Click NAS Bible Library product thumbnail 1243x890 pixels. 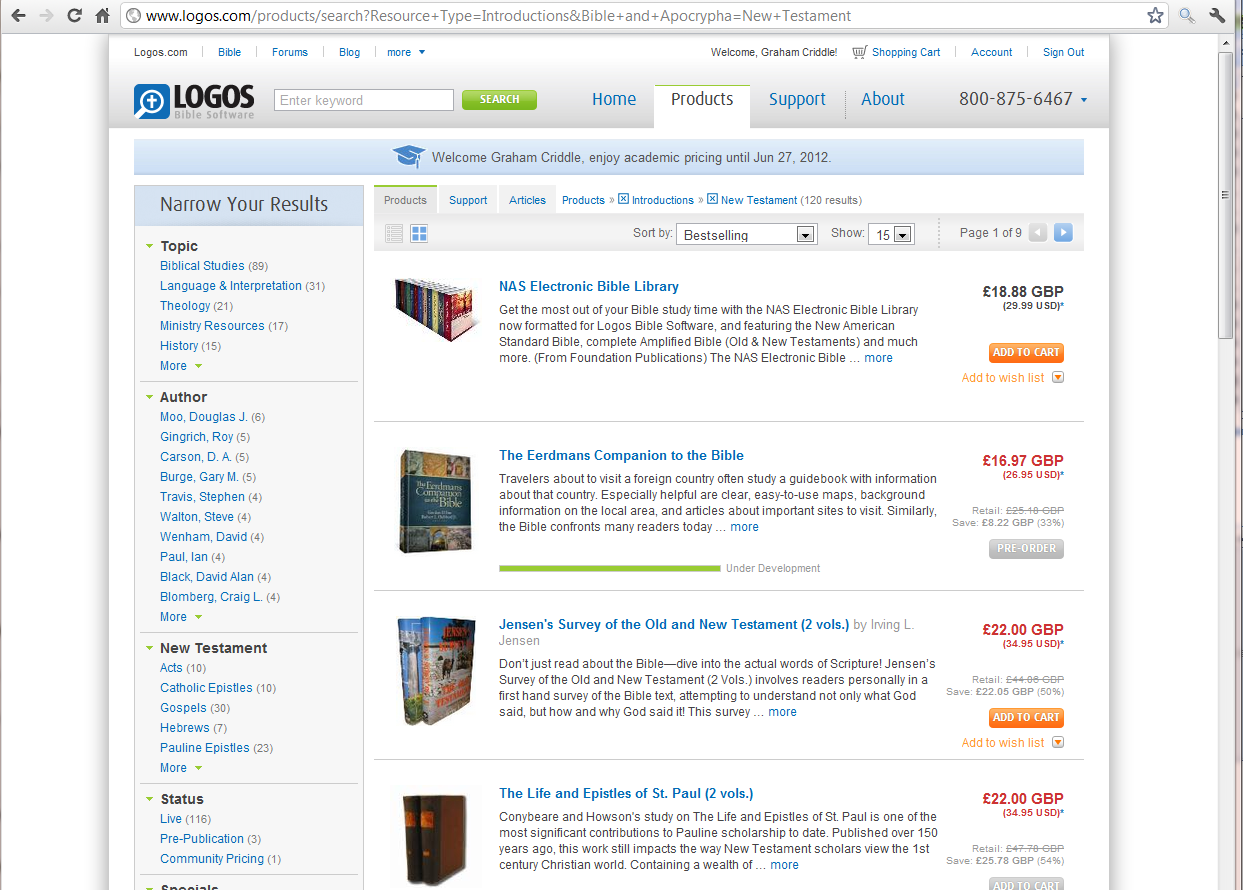click(437, 311)
